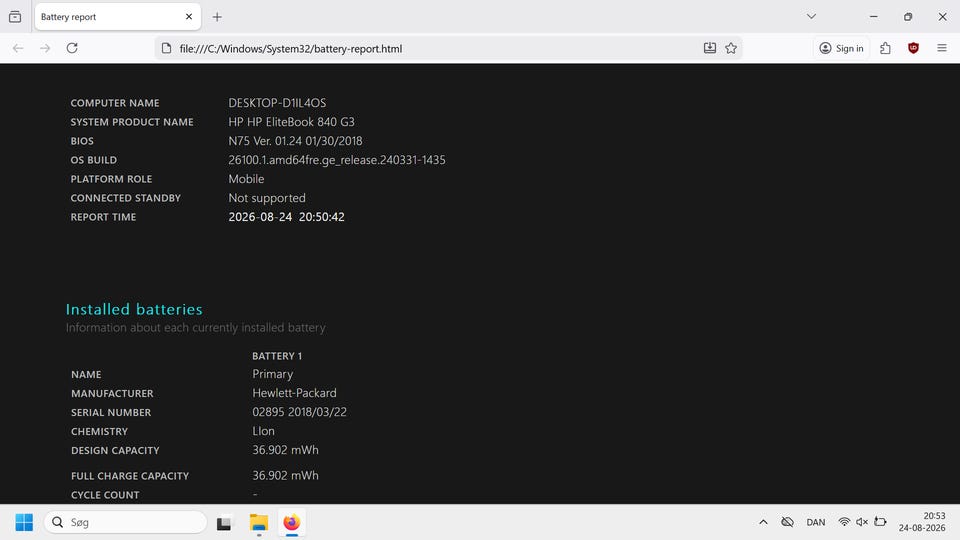Click the Sign in account button
The height and width of the screenshot is (540, 960).
[841, 48]
